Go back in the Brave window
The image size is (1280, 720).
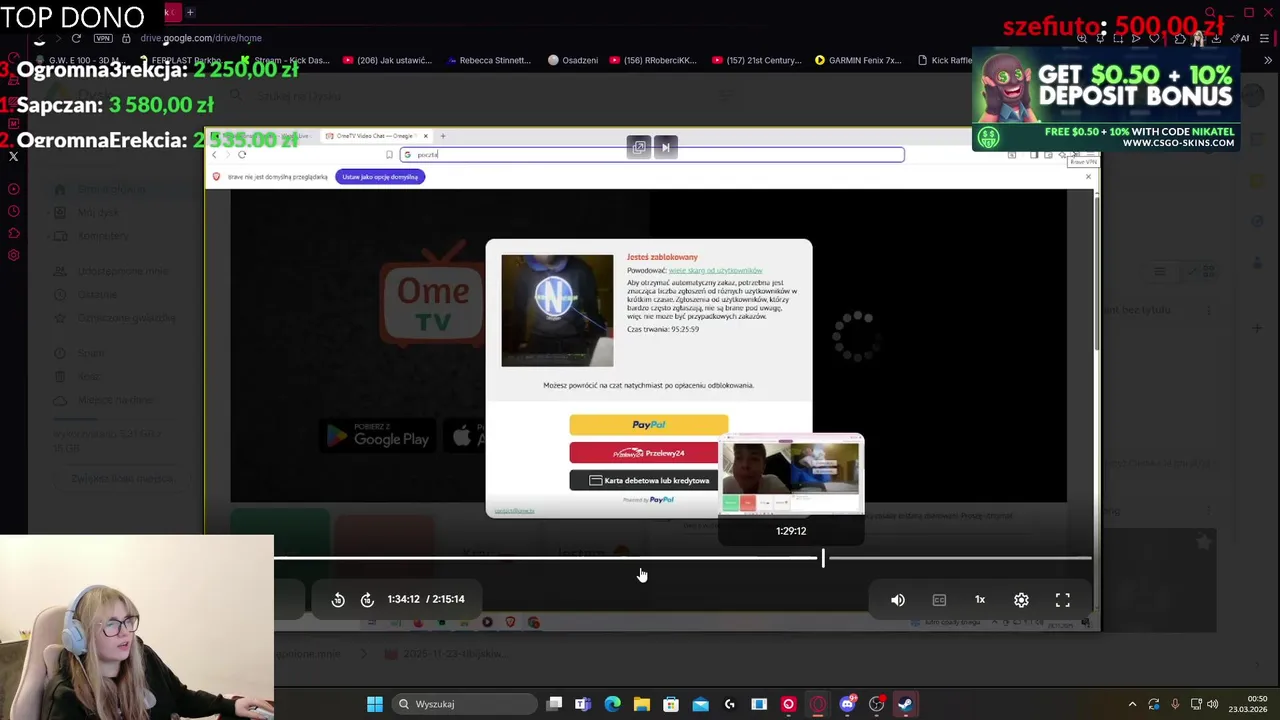214,154
